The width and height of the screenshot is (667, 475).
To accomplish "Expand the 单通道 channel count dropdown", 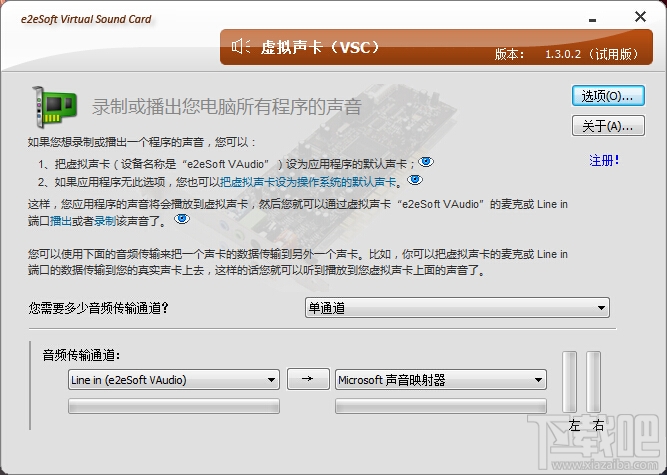I will tap(457, 308).
